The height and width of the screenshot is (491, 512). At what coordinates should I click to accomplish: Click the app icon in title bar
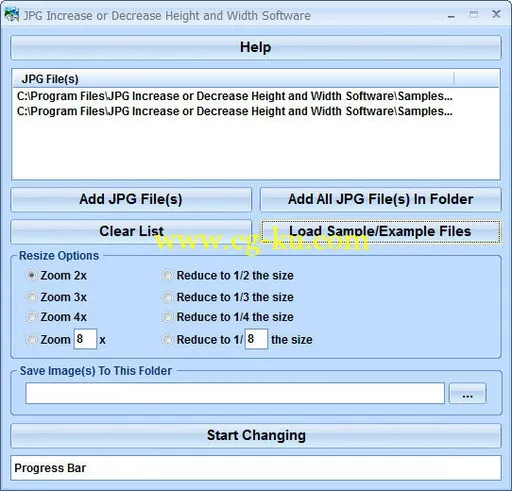tap(12, 15)
